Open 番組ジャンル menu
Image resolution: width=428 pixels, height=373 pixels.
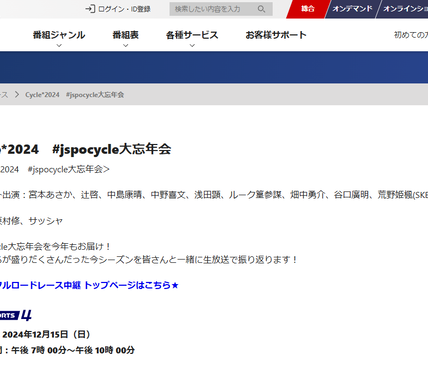pos(59,35)
